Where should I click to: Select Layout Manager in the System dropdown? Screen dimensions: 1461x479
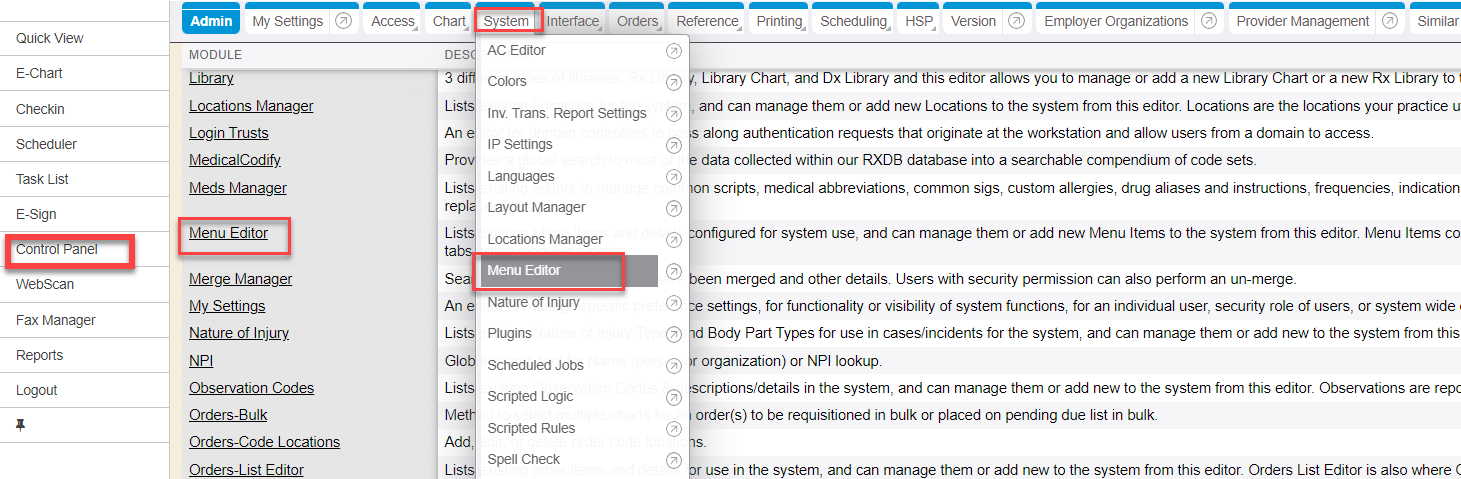pyautogui.click(x=536, y=208)
